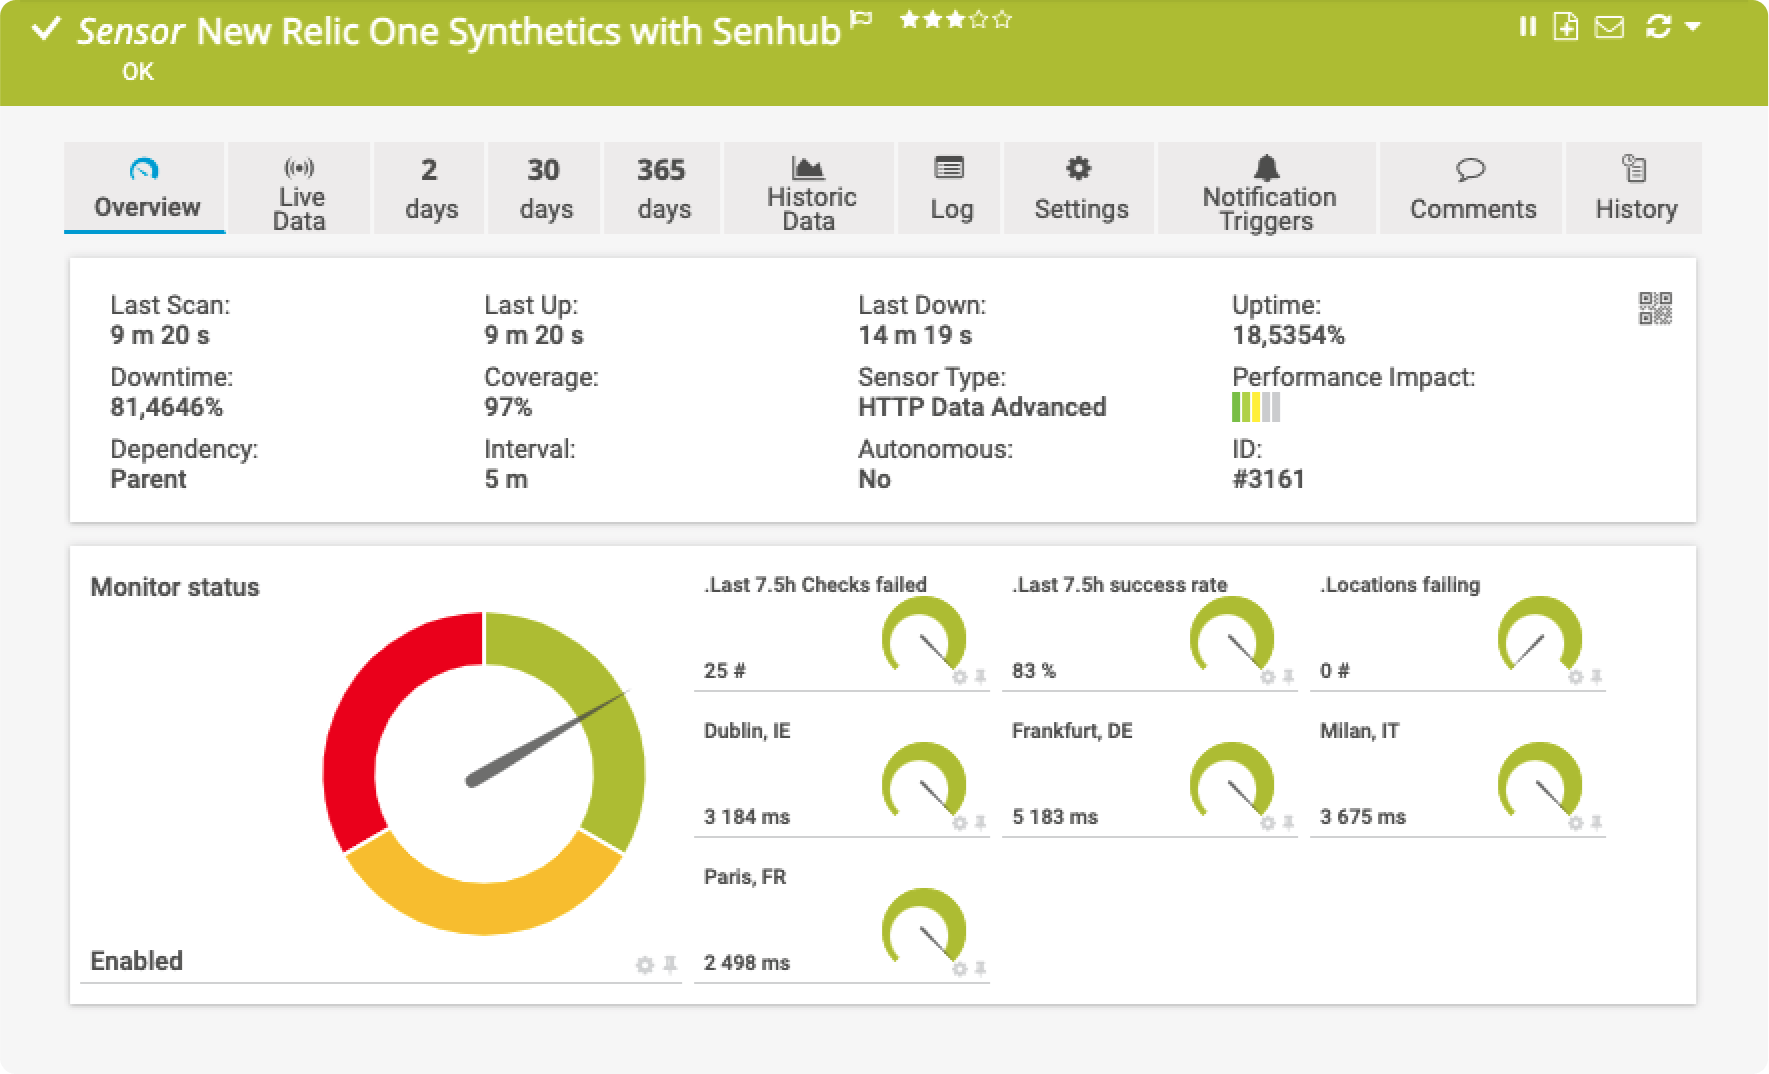
Task: Show the 30 days graph tab
Action: coord(544,189)
